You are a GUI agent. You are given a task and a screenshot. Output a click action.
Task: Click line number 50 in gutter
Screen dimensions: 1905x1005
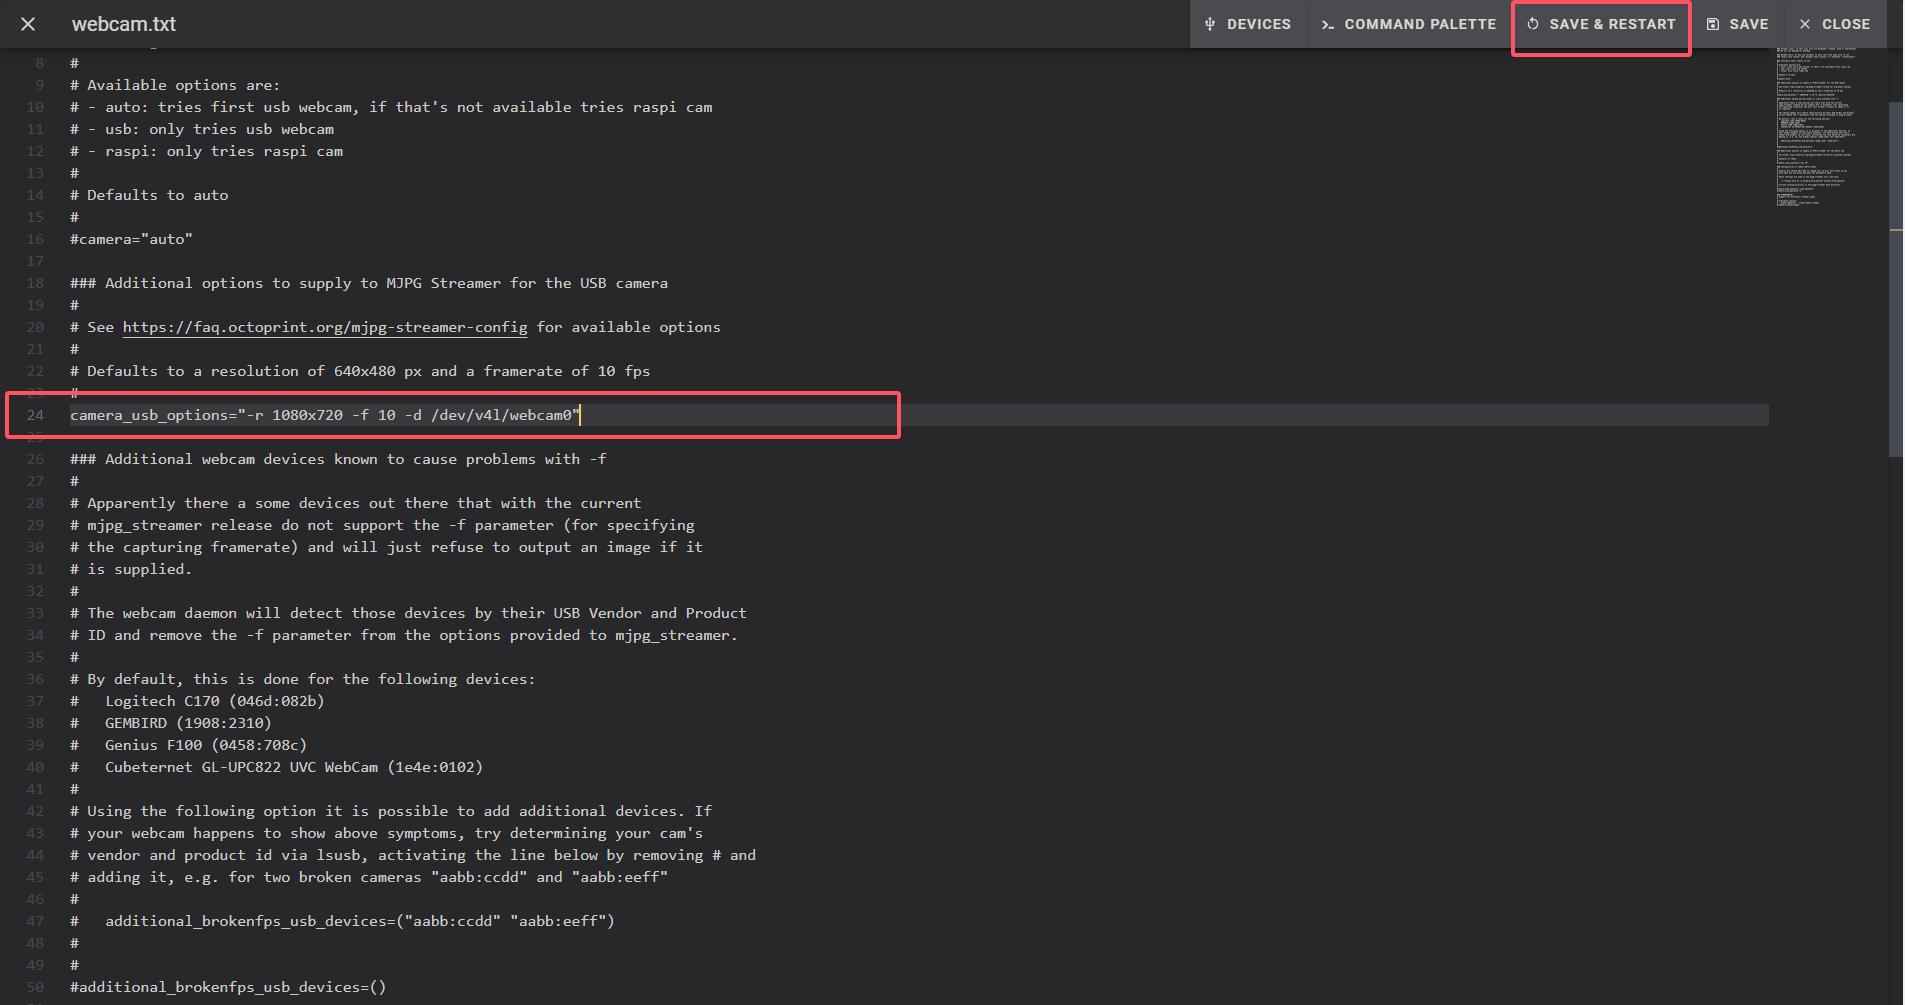36,987
